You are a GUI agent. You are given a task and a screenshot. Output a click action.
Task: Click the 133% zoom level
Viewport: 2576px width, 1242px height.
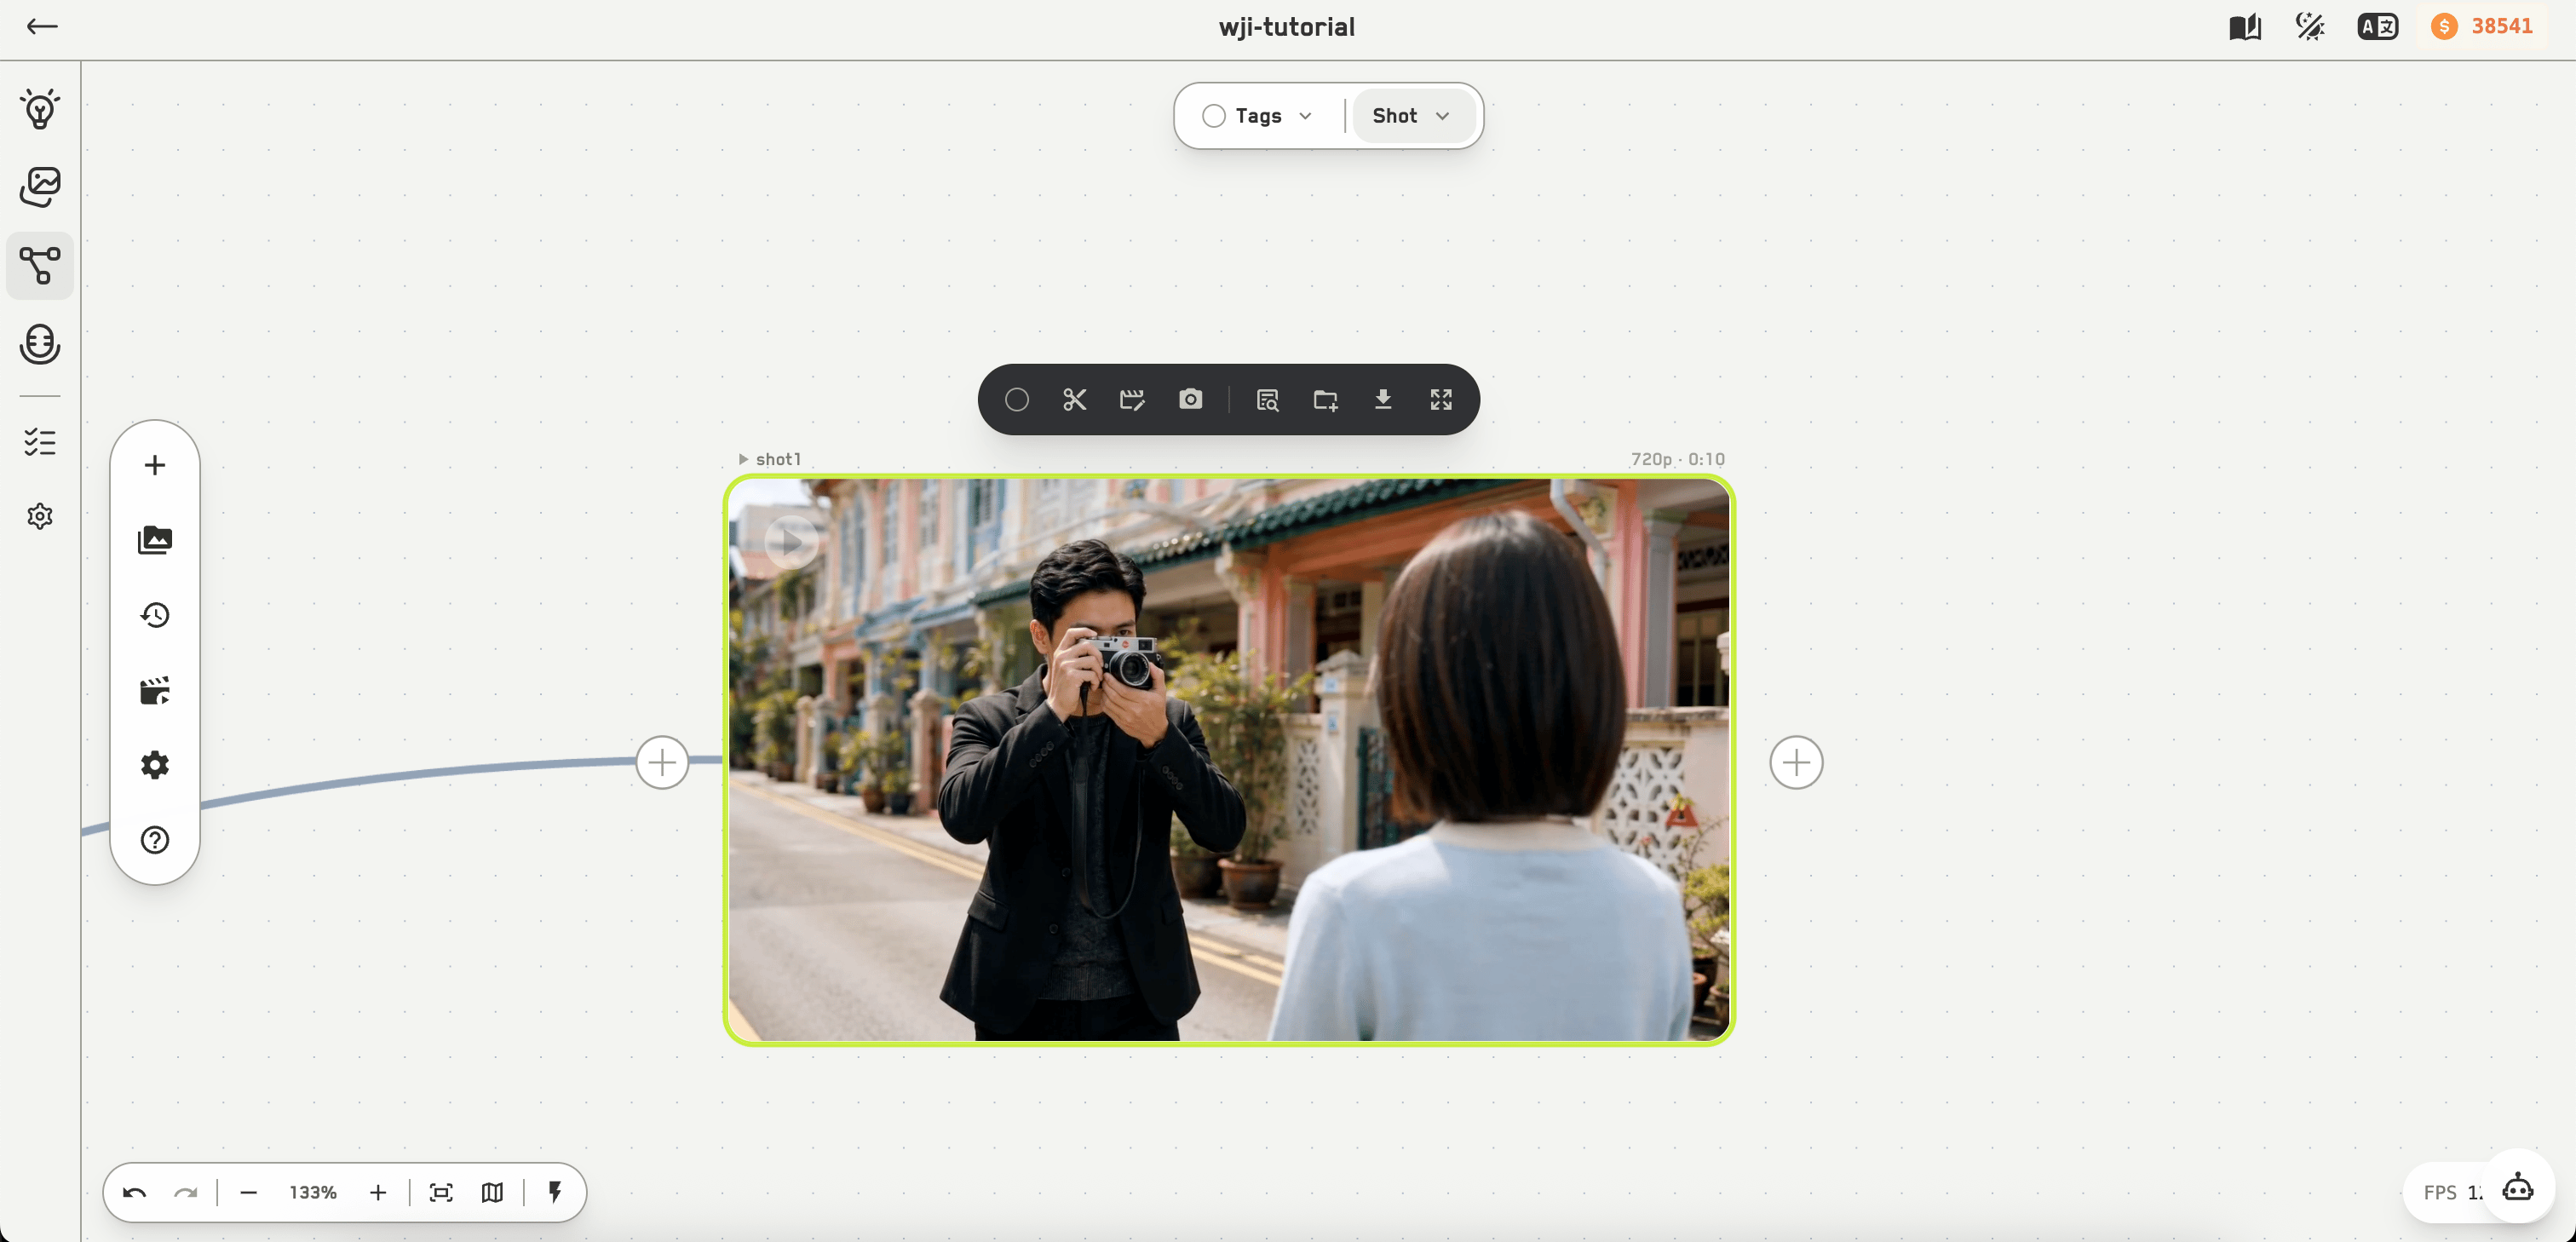coord(313,1192)
